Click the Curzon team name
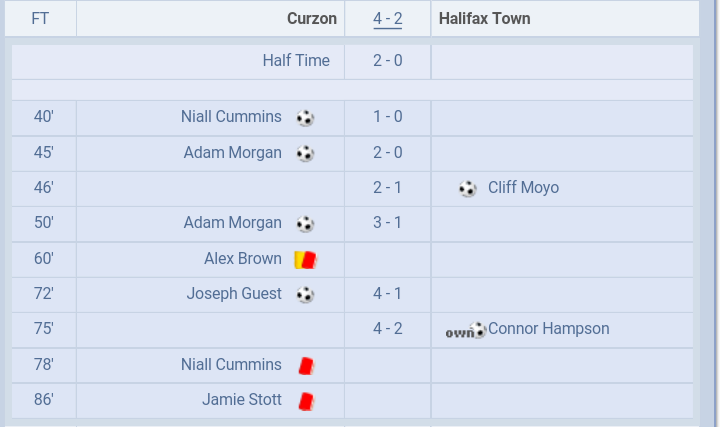The width and height of the screenshot is (720, 427). (x=312, y=18)
